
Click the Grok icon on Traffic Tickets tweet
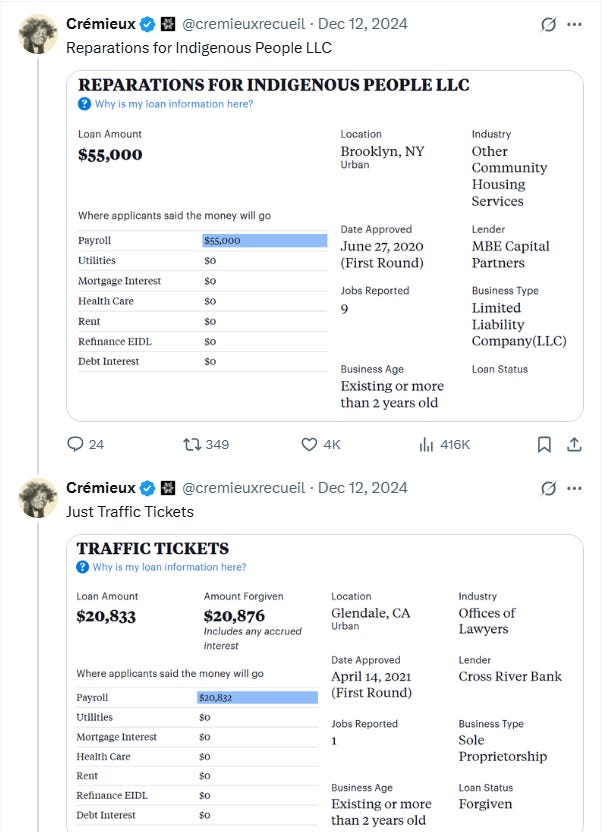[x=548, y=488]
